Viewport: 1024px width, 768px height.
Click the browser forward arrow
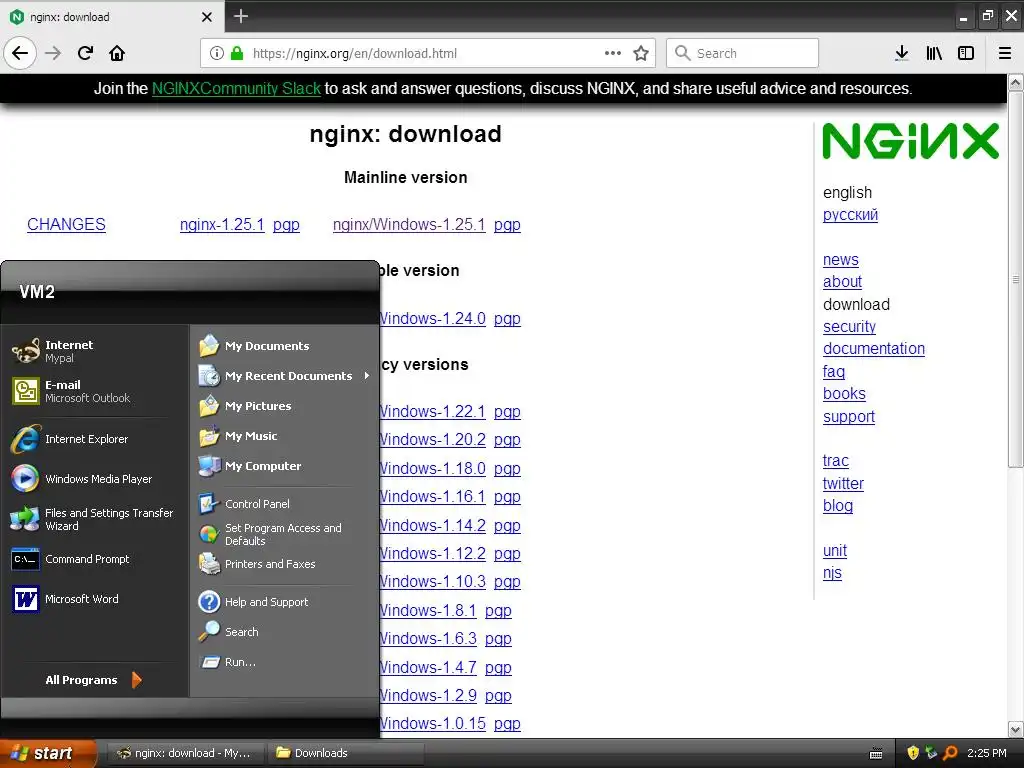53,53
